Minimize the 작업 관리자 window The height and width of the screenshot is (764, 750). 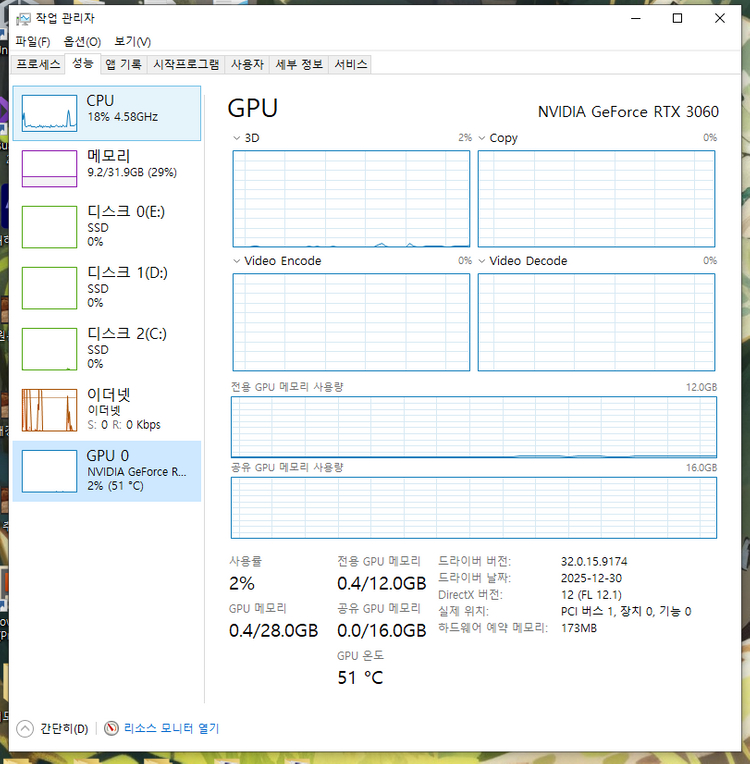pyautogui.click(x=635, y=19)
